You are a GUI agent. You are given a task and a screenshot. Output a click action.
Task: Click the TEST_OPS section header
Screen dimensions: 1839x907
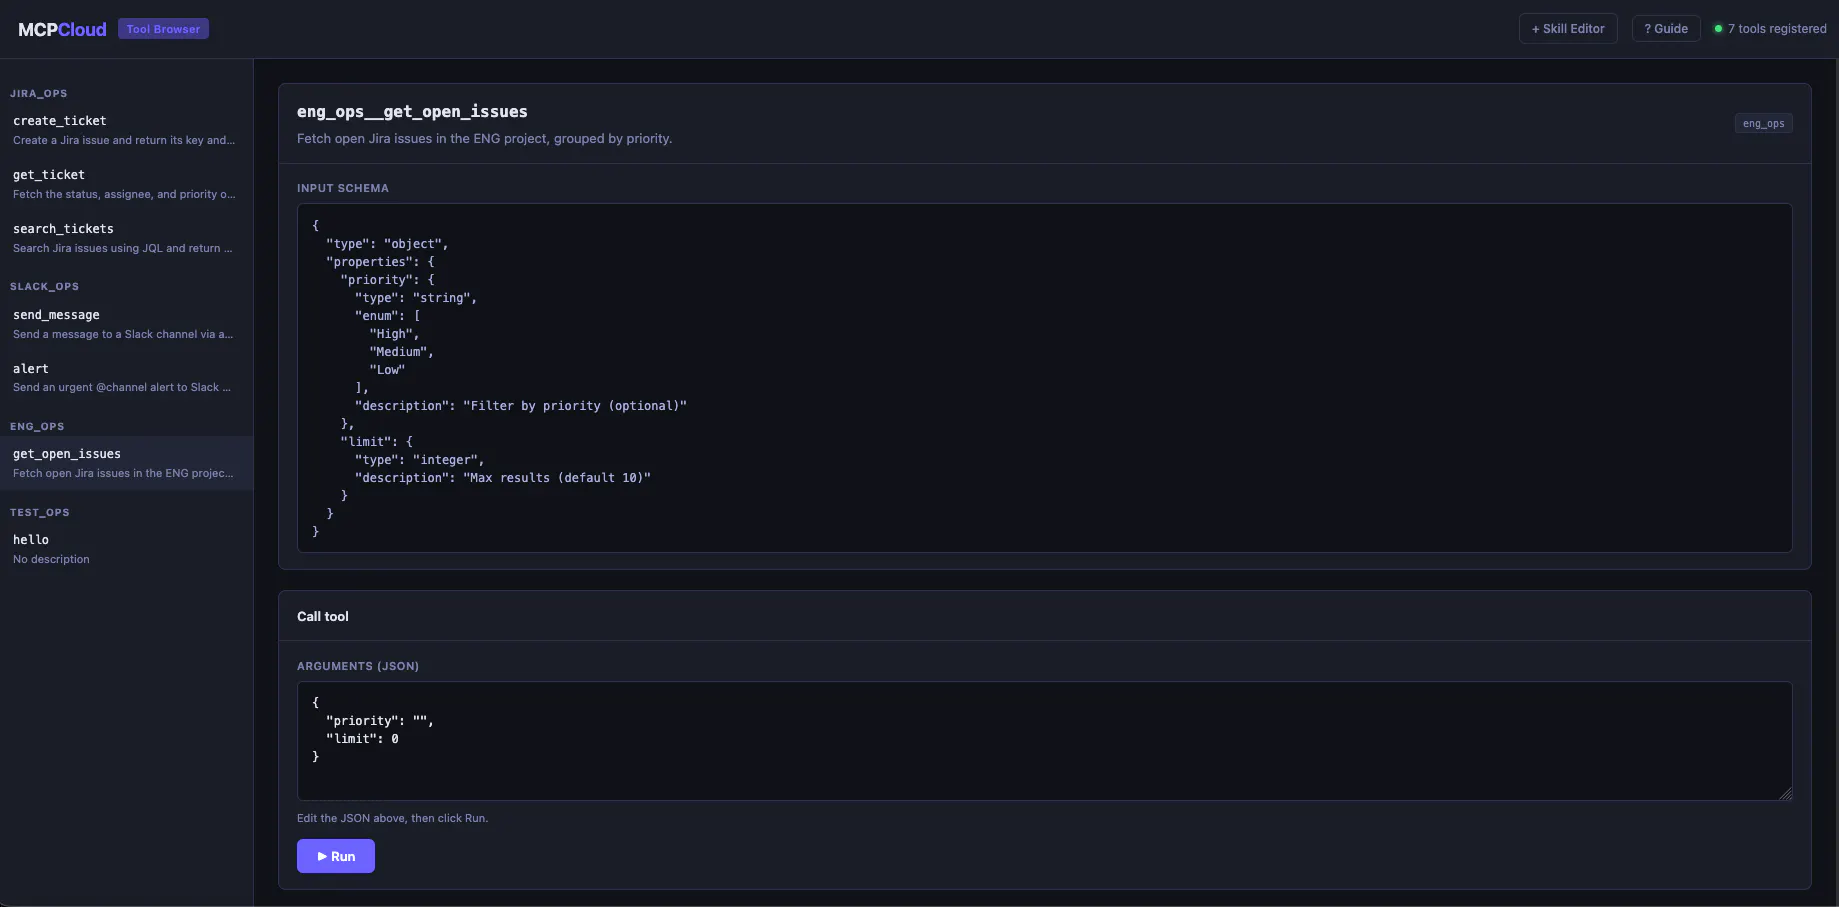[x=40, y=513]
